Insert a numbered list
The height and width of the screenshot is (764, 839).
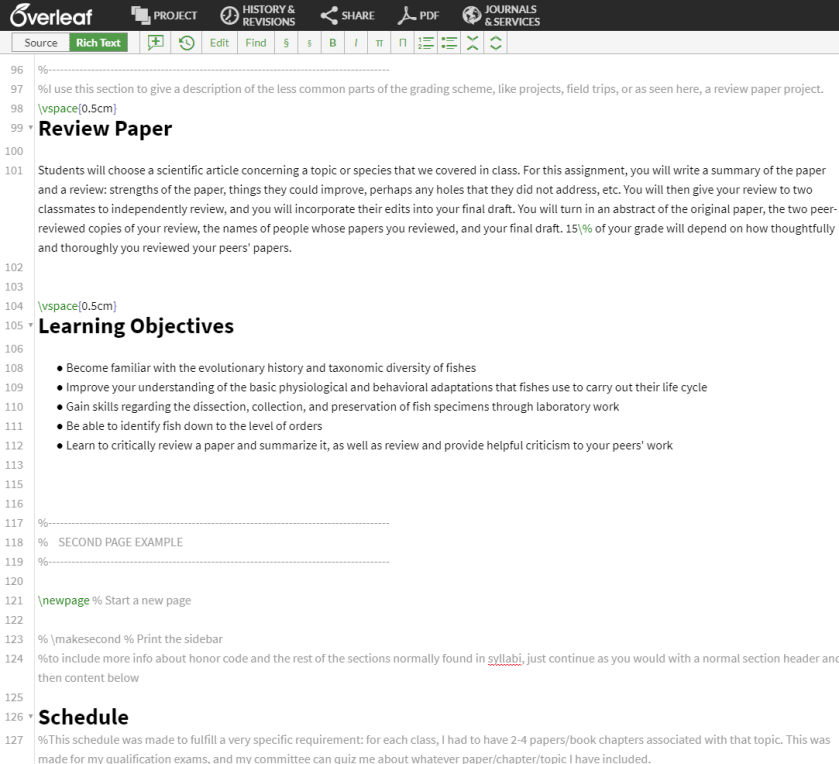point(423,43)
